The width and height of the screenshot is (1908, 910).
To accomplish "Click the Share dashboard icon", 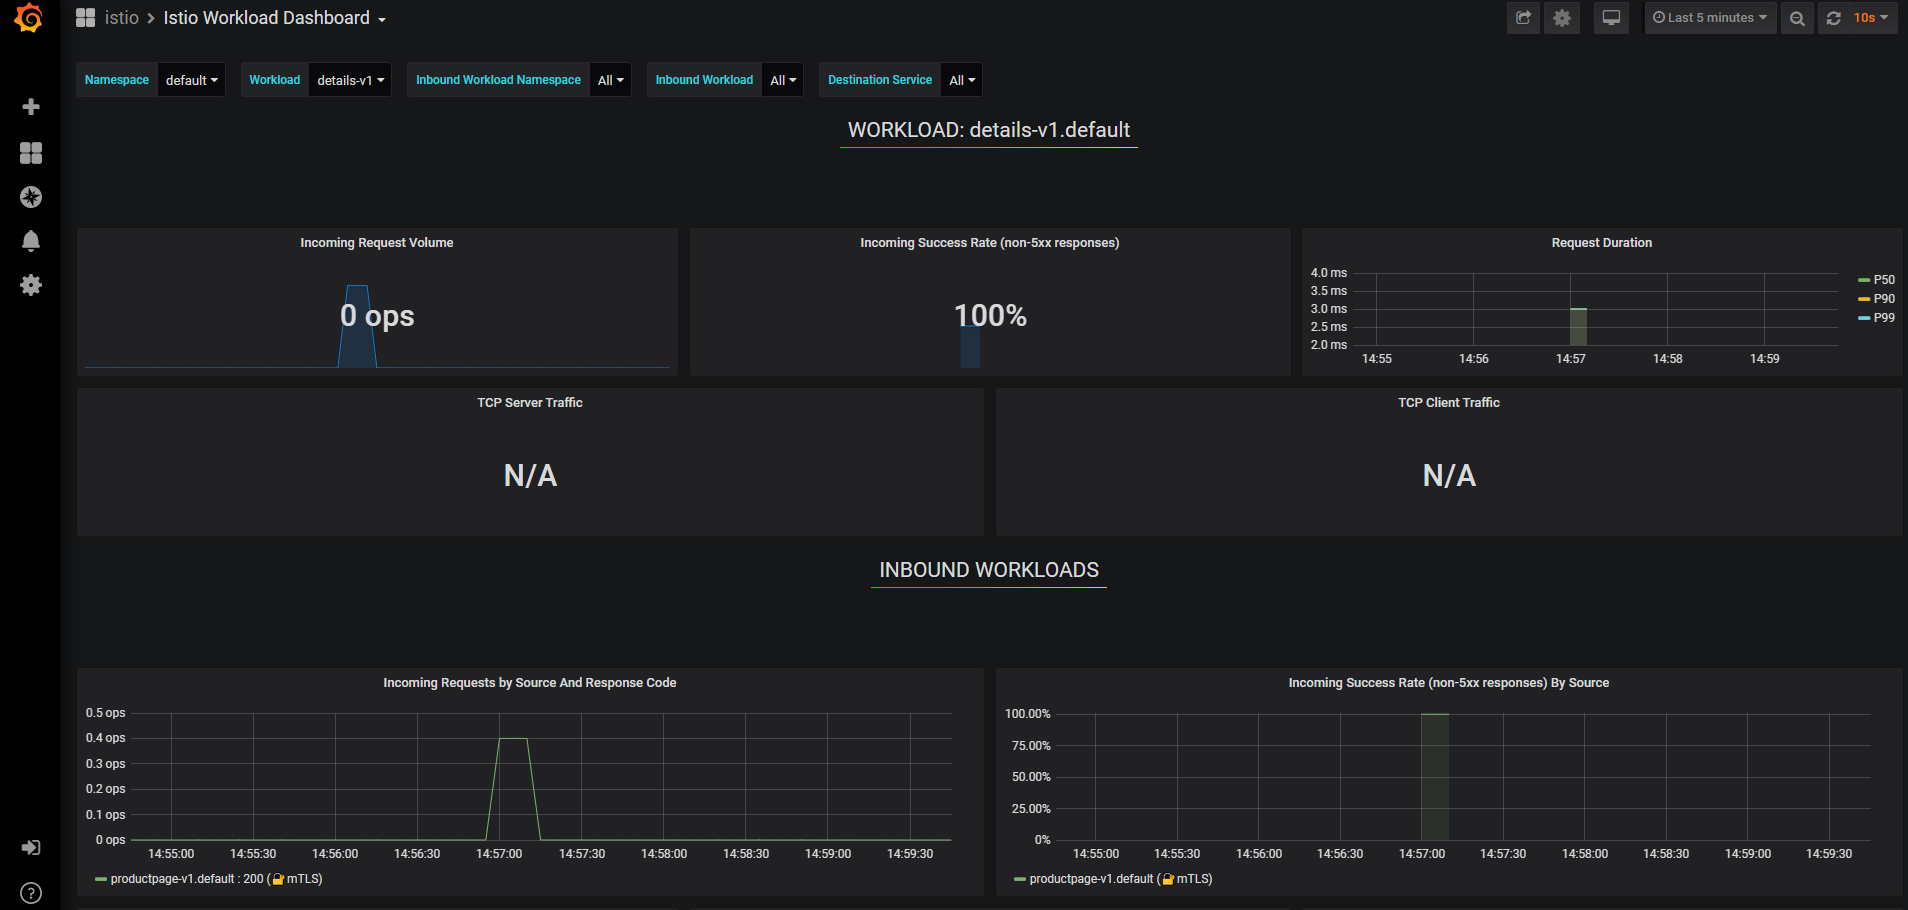I will coord(1523,18).
